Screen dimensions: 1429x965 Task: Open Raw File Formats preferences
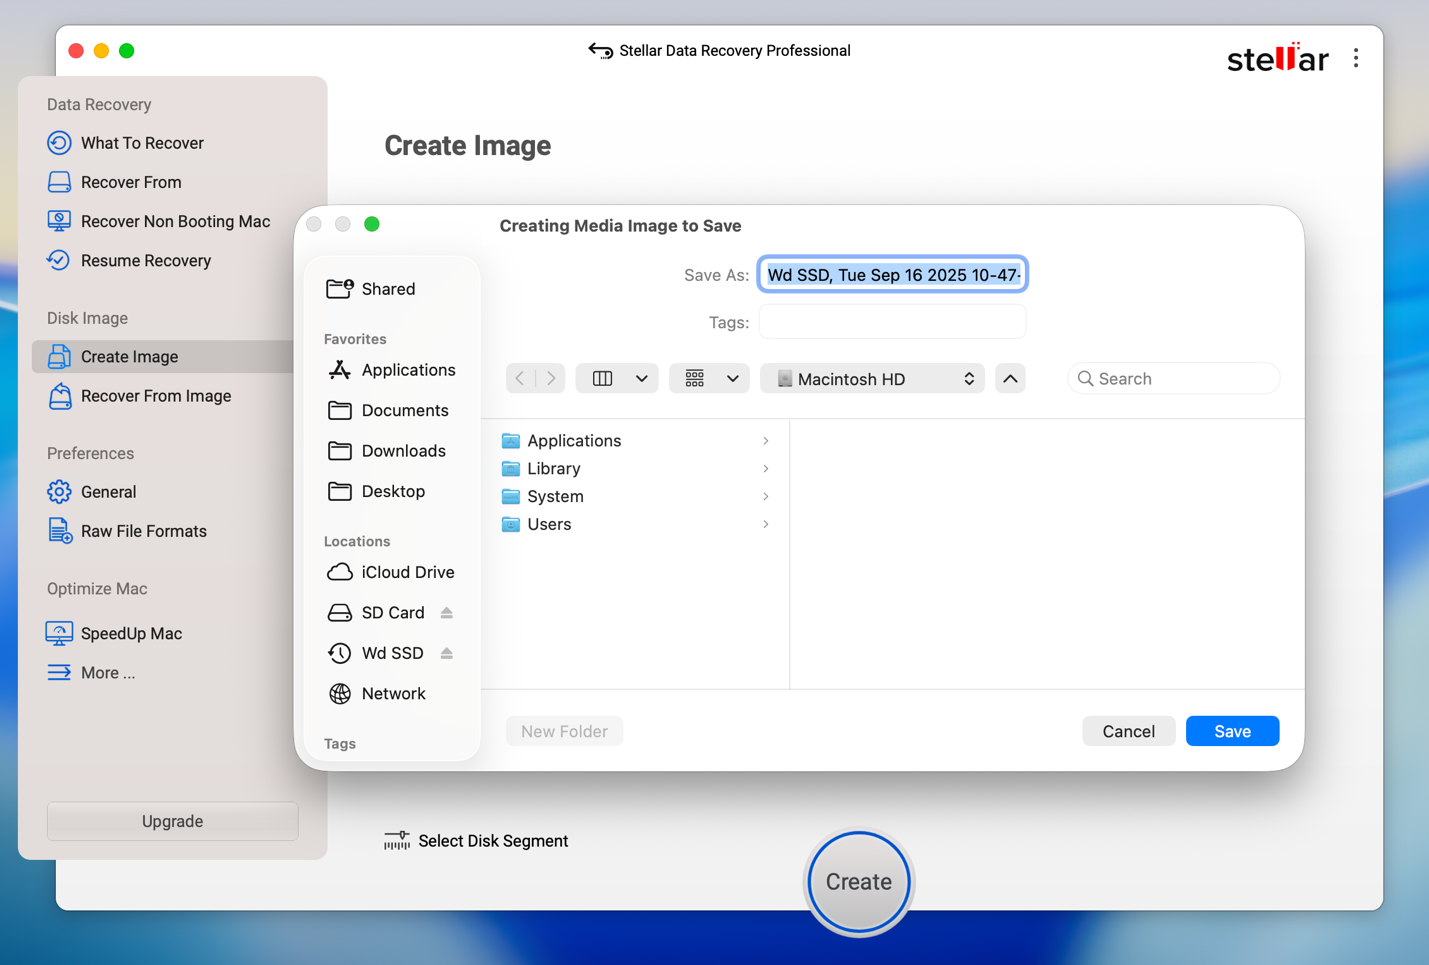point(143,531)
